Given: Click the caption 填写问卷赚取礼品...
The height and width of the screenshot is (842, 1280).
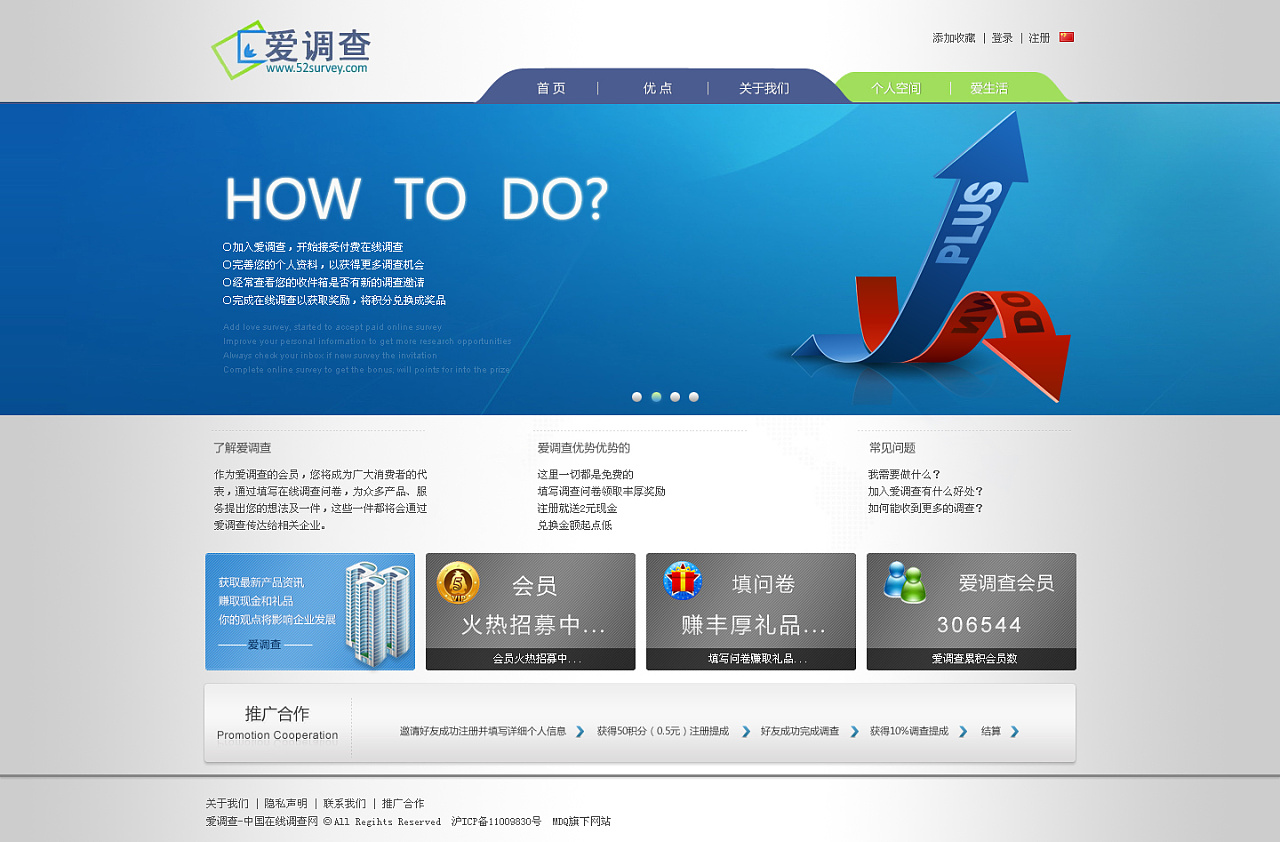Looking at the screenshot, I should pyautogui.click(x=757, y=659).
